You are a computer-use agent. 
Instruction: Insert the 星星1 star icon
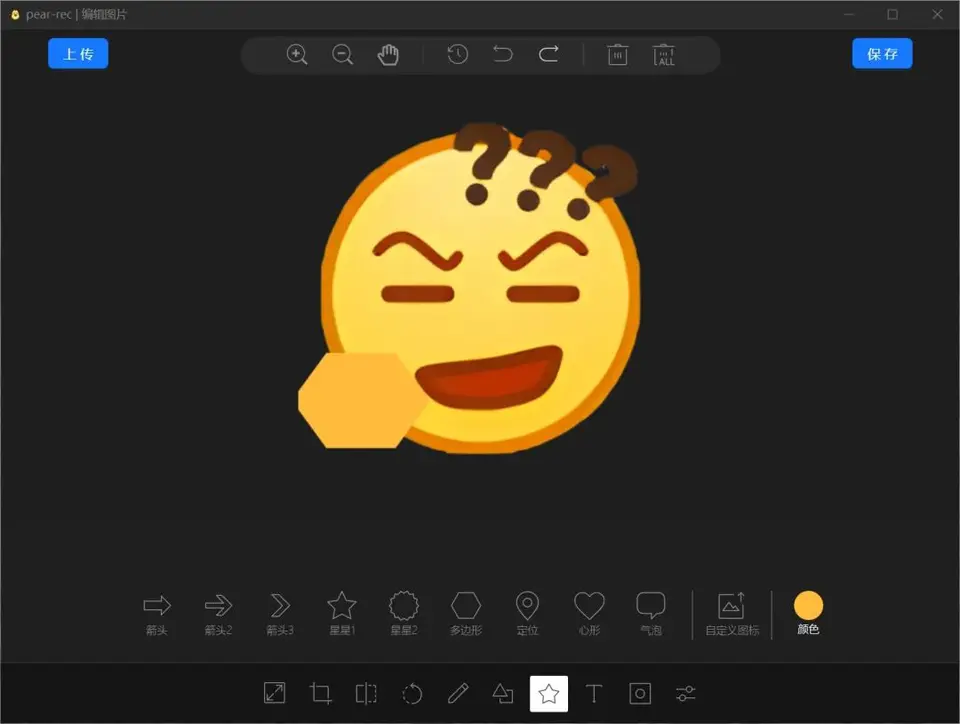pos(342,613)
